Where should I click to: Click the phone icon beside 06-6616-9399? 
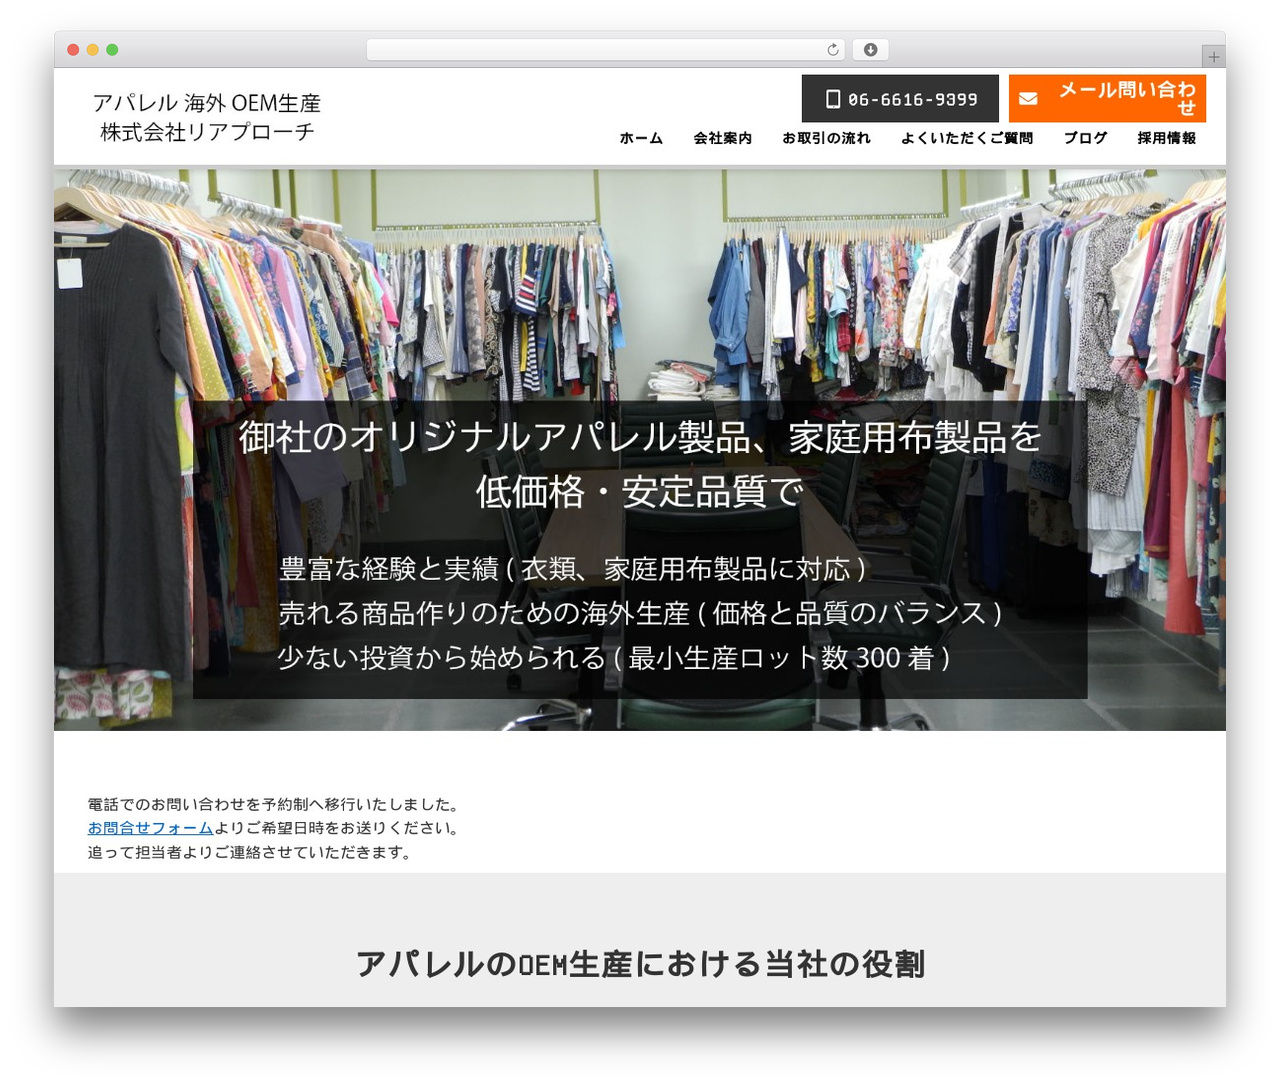click(833, 99)
